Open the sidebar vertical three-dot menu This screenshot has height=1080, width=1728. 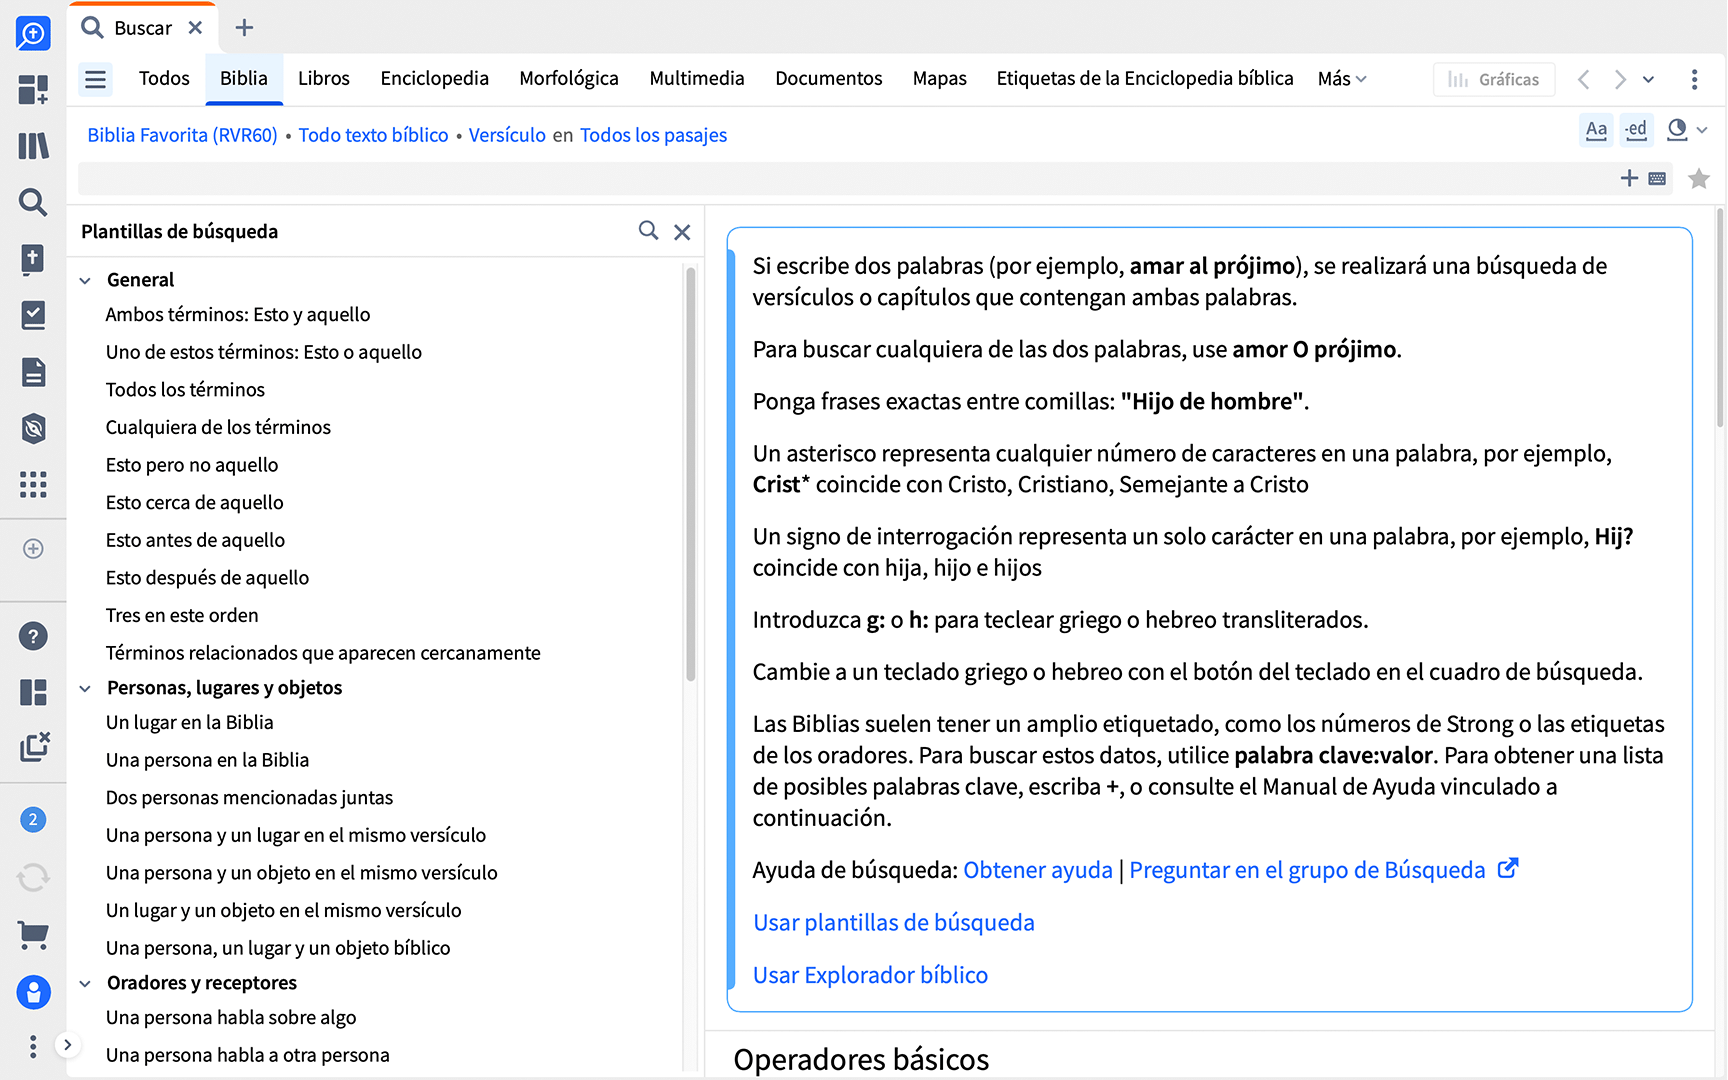click(33, 1046)
